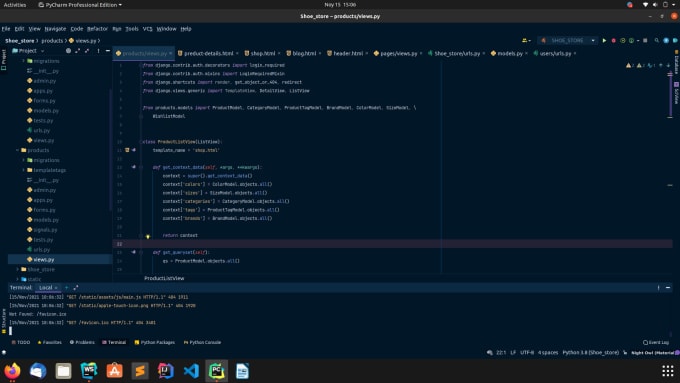Open Visual Studio Code from the dock
The width and height of the screenshot is (680, 383).
coord(191,371)
